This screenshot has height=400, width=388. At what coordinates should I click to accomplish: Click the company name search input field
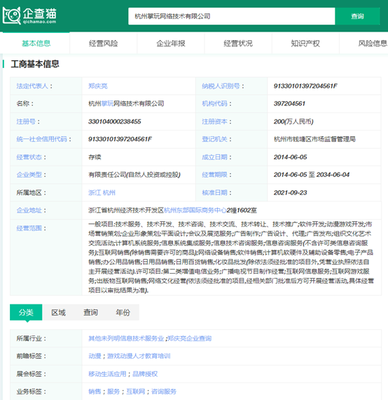coord(231,16)
